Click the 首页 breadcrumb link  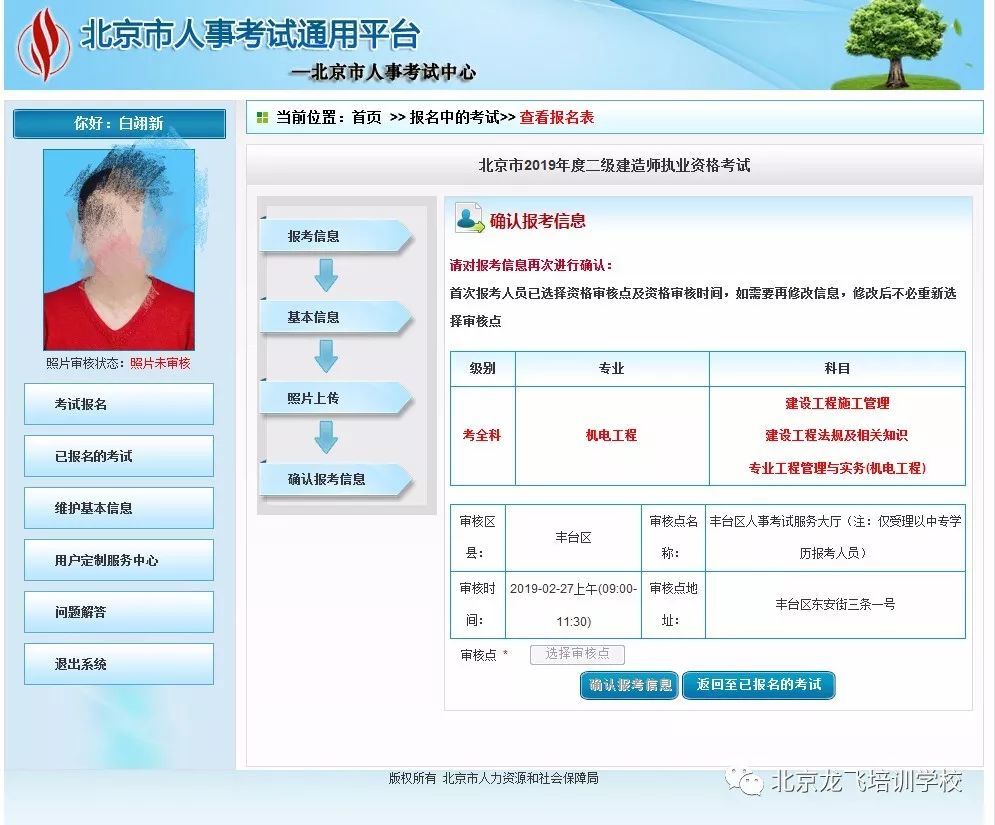367,117
